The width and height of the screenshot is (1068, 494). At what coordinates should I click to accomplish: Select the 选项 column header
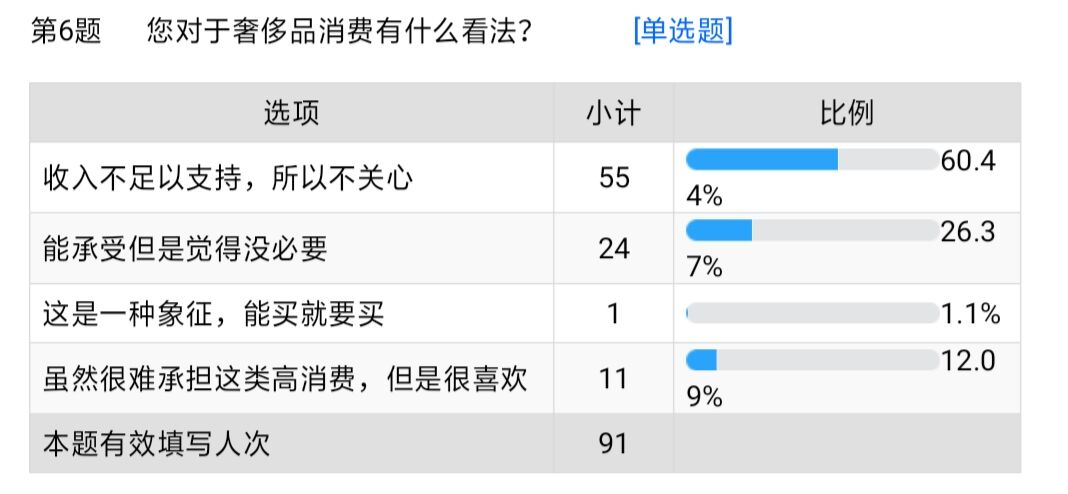(x=292, y=113)
